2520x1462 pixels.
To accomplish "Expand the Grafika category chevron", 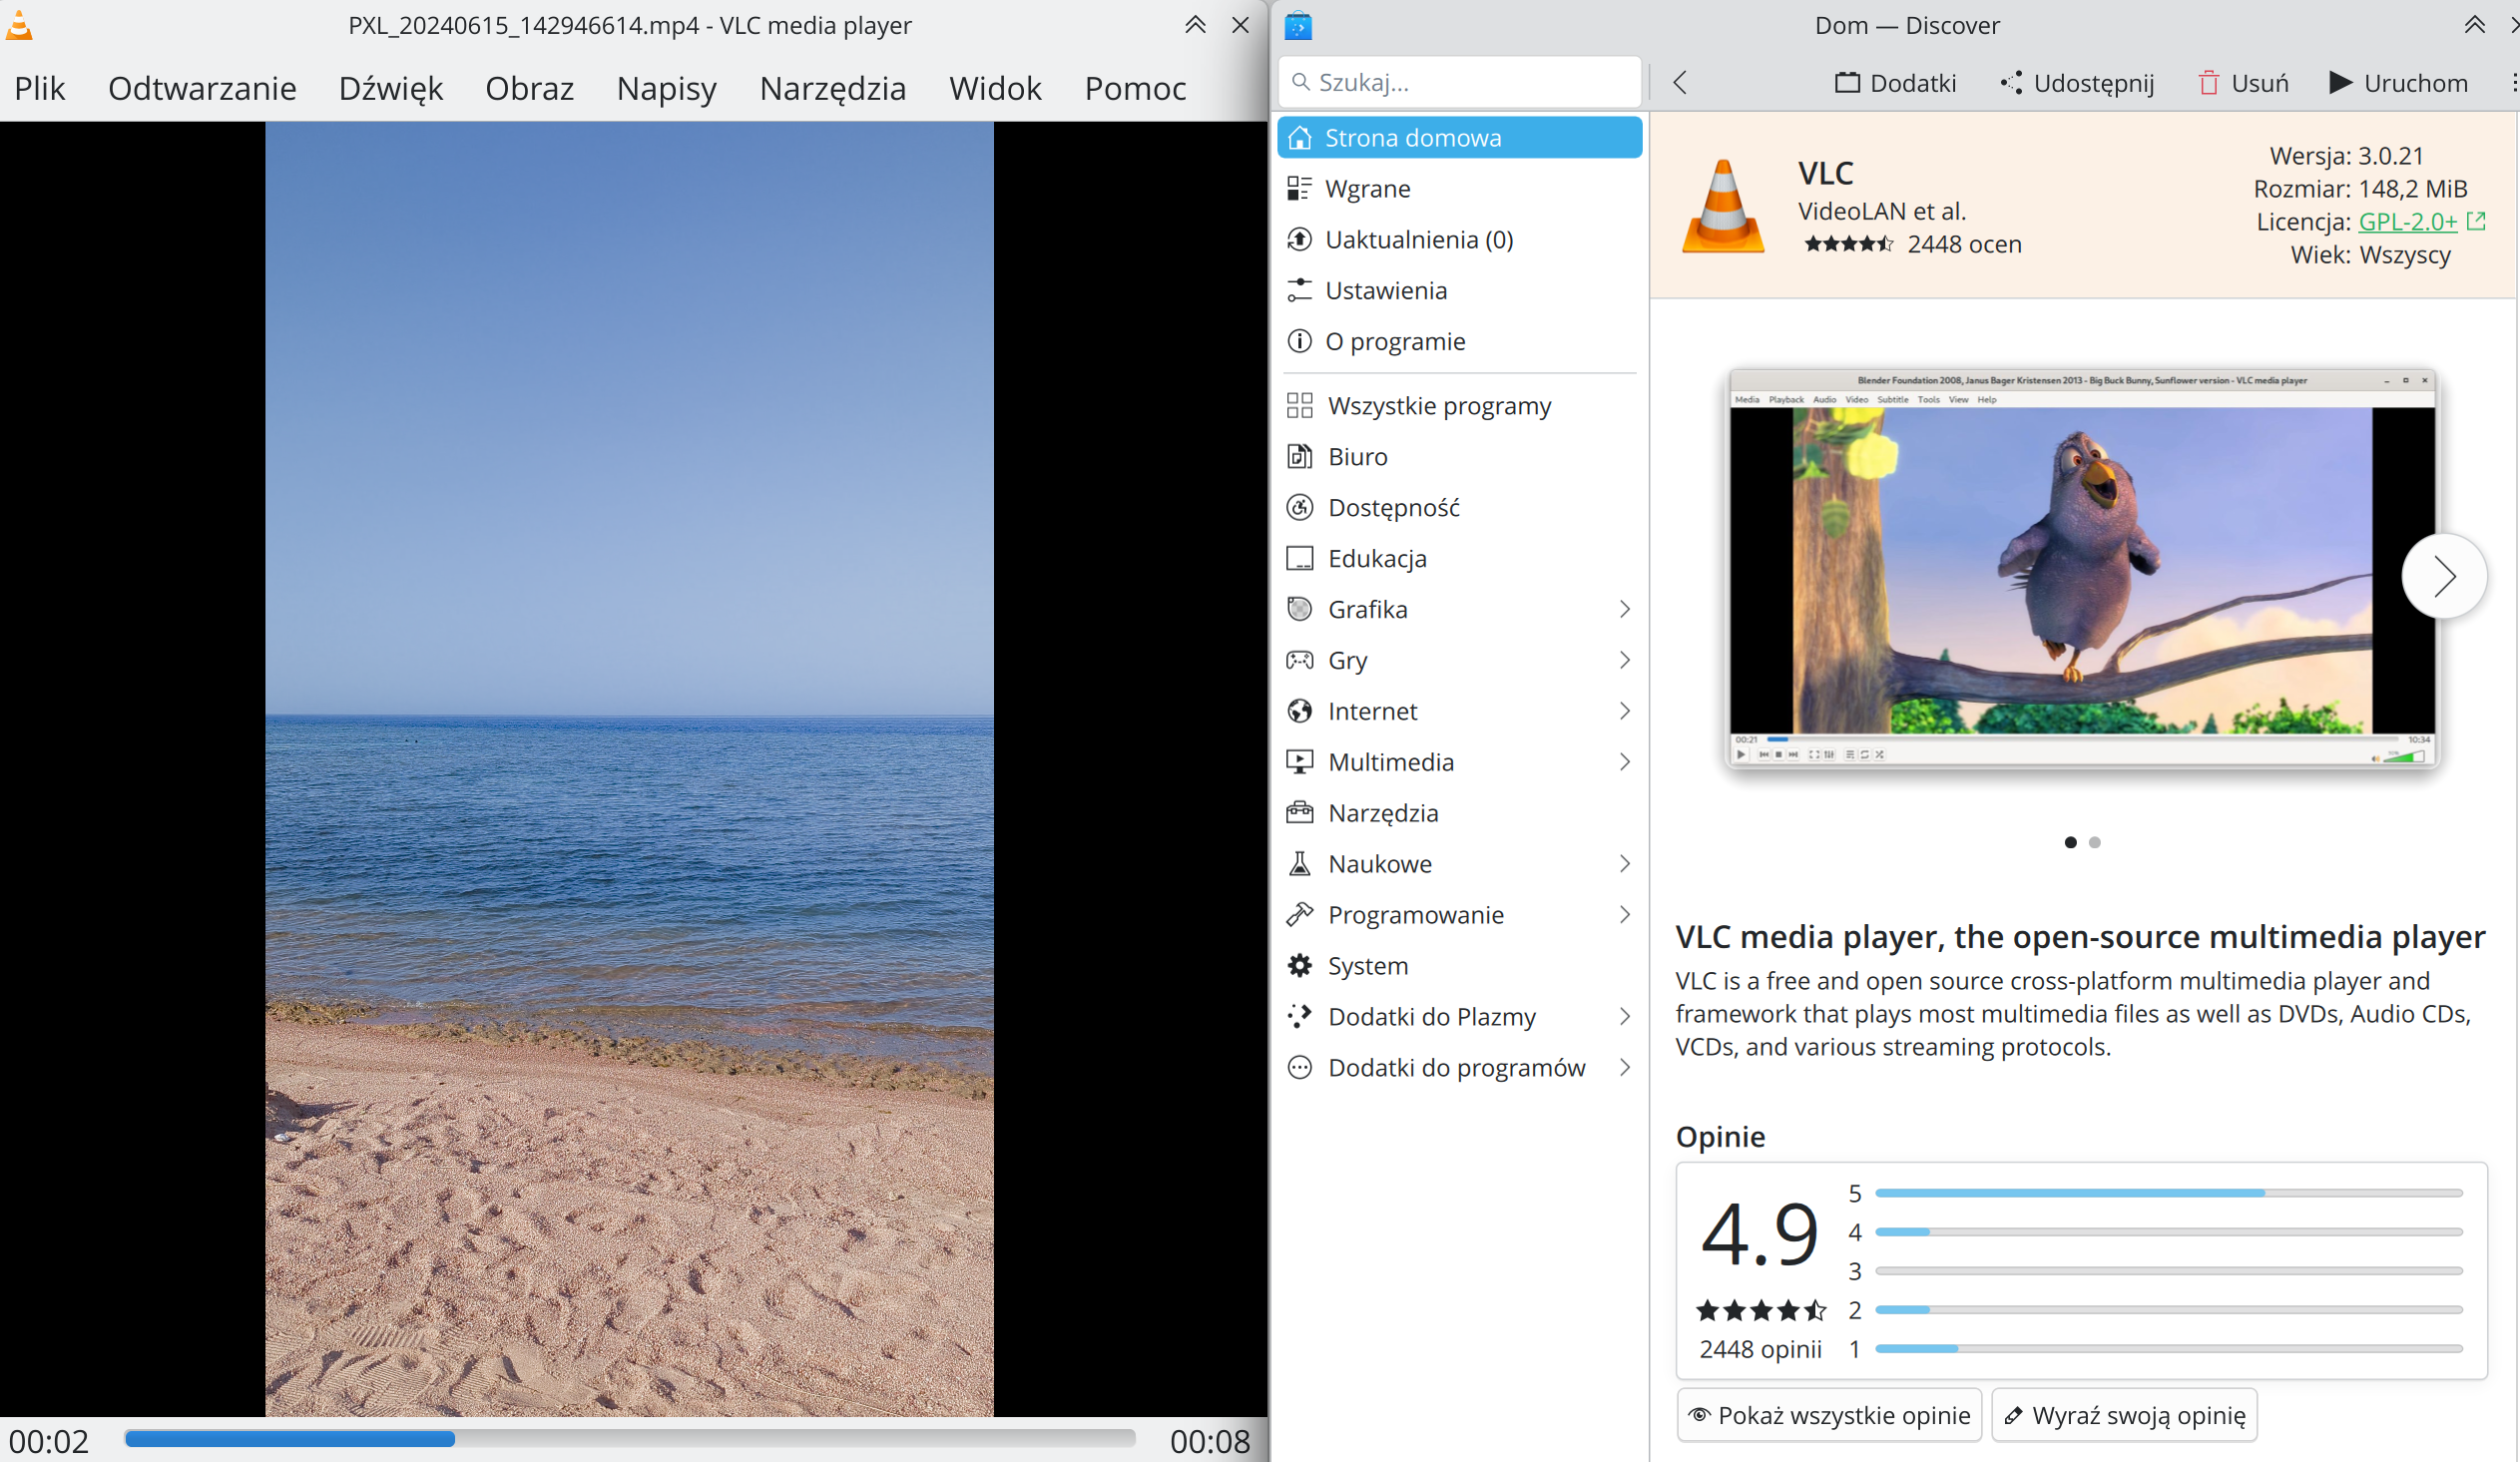I will click(x=1624, y=610).
